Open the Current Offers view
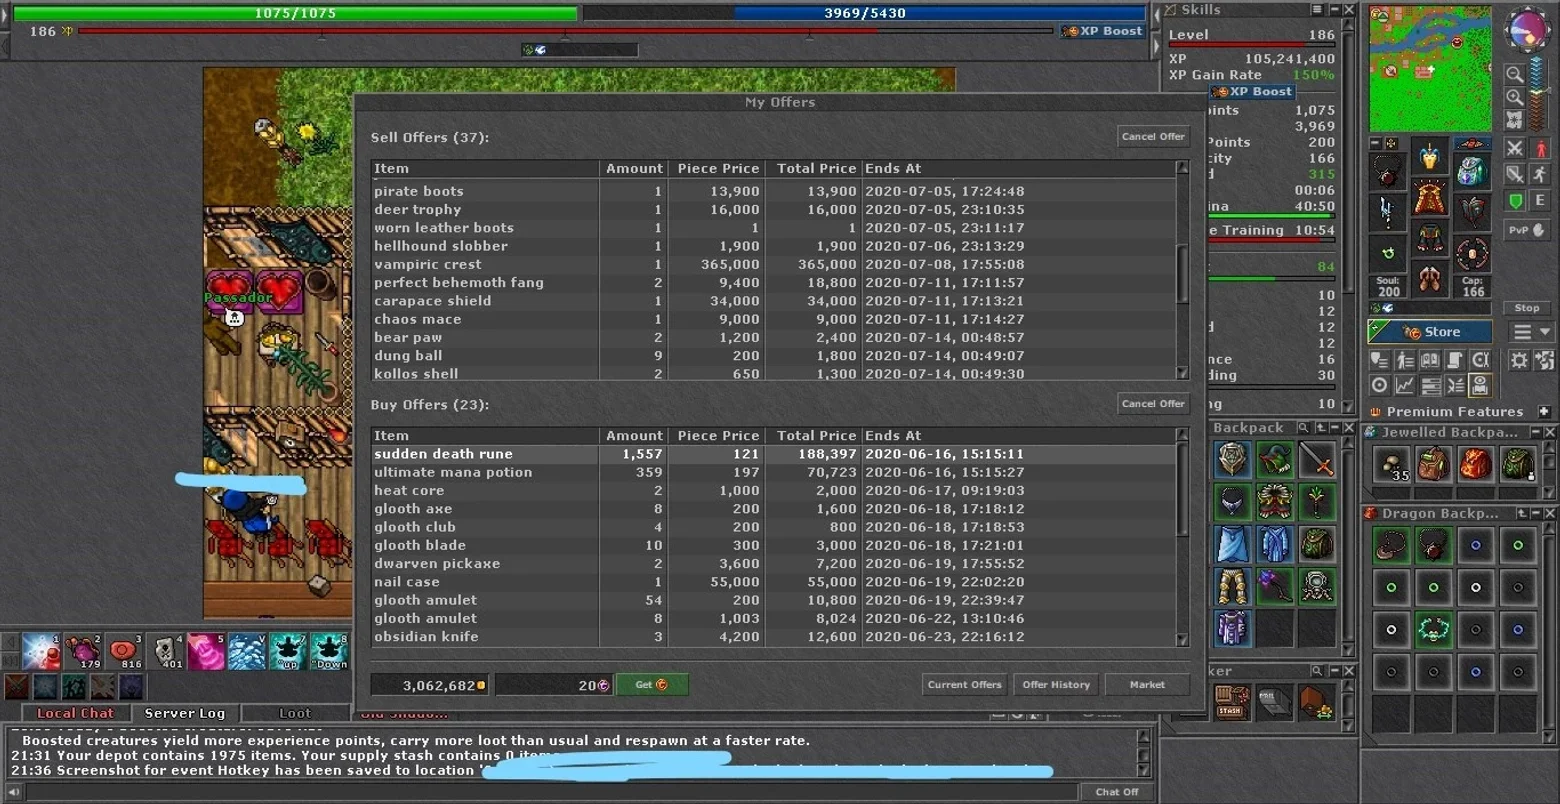This screenshot has width=1560, height=804. pos(964,685)
